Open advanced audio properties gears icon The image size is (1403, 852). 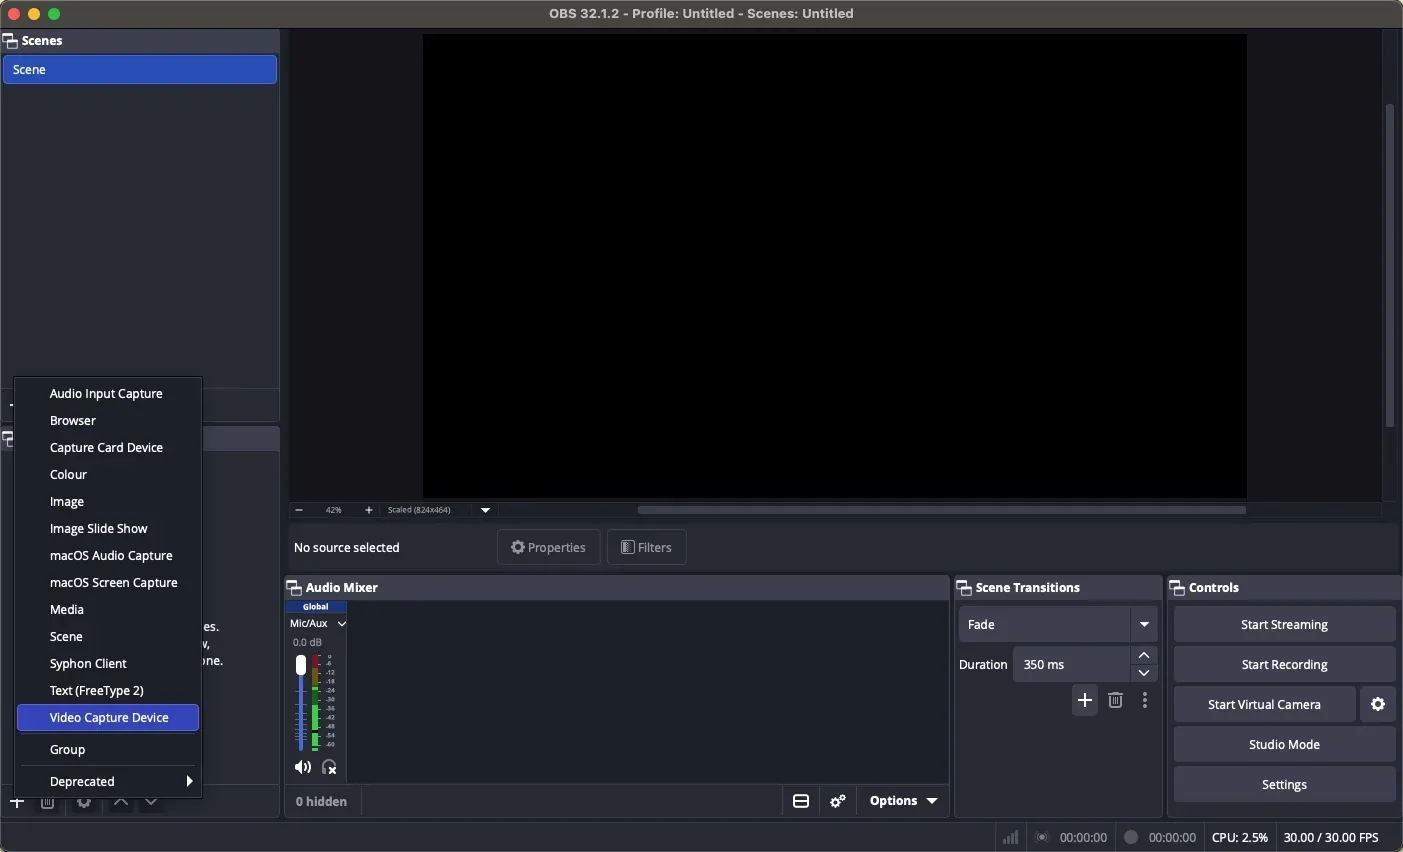[x=840, y=801]
